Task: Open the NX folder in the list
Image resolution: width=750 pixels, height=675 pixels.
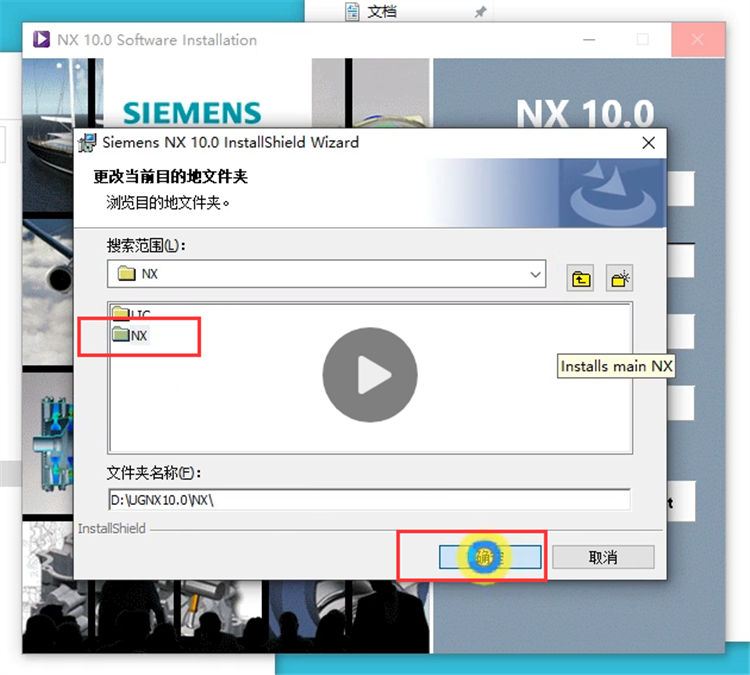Action: click(x=130, y=335)
